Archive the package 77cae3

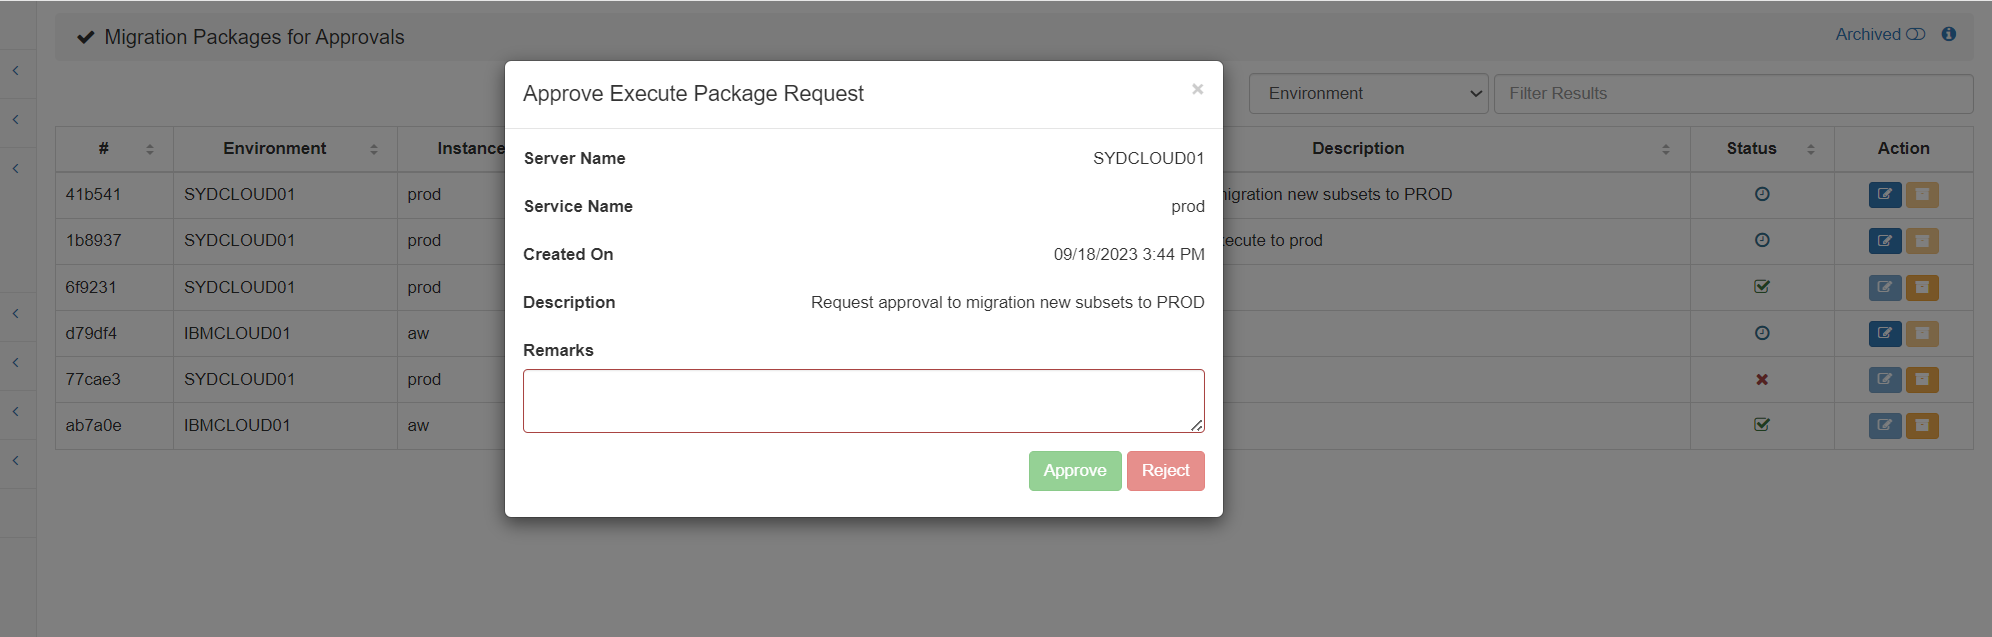[x=1921, y=380]
